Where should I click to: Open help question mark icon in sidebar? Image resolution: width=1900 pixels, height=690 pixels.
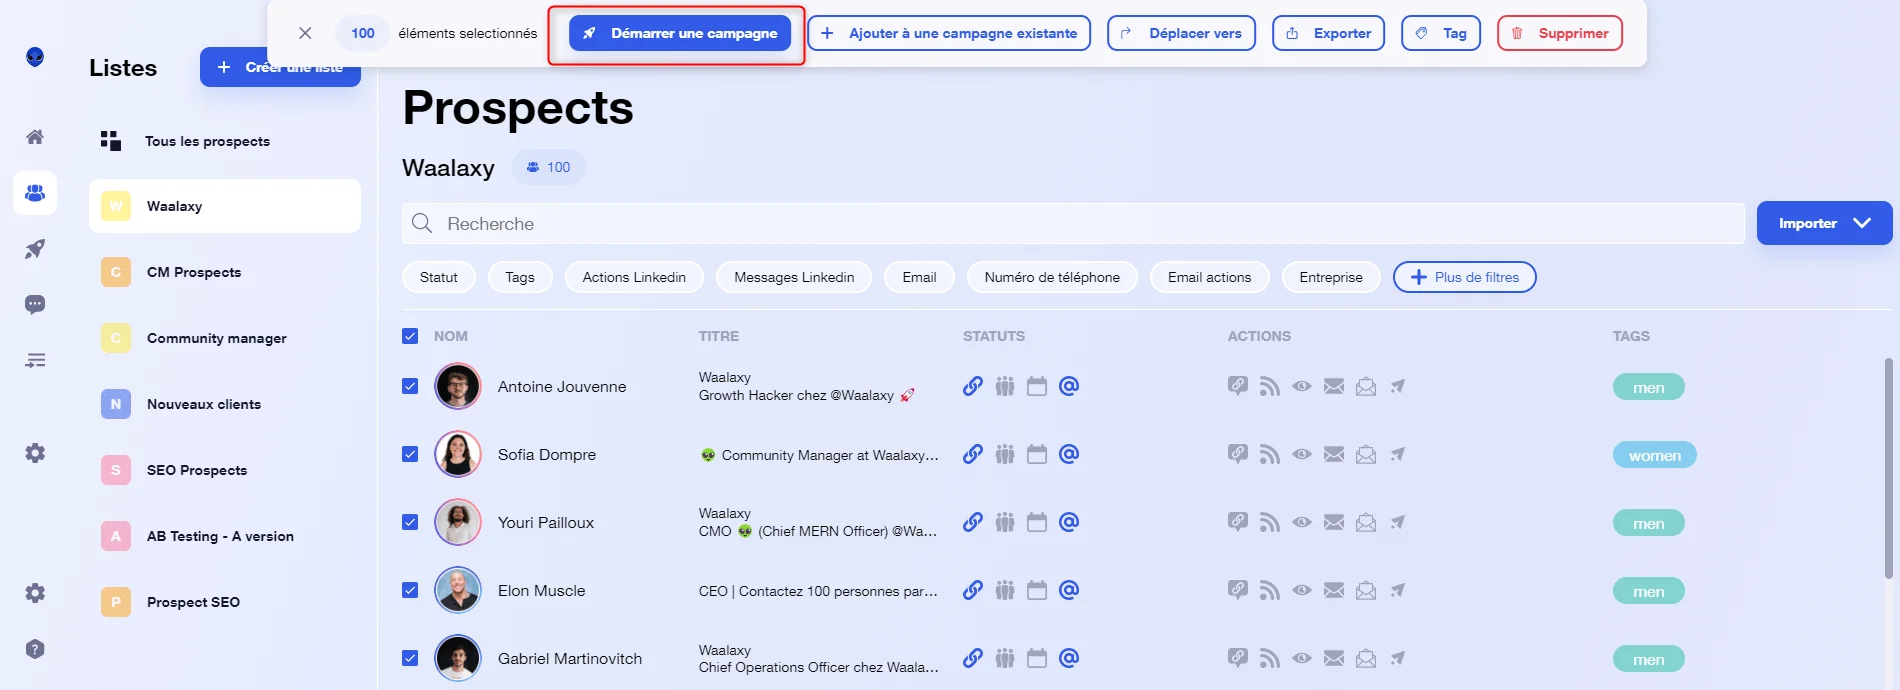pyautogui.click(x=35, y=649)
